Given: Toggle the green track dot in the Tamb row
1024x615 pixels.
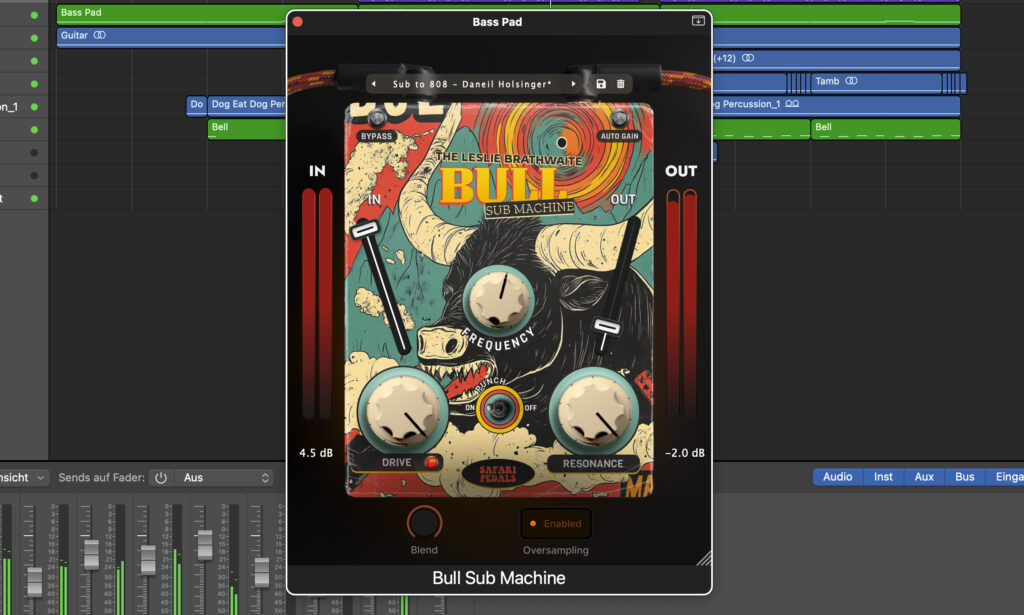Looking at the screenshot, I should [34, 84].
